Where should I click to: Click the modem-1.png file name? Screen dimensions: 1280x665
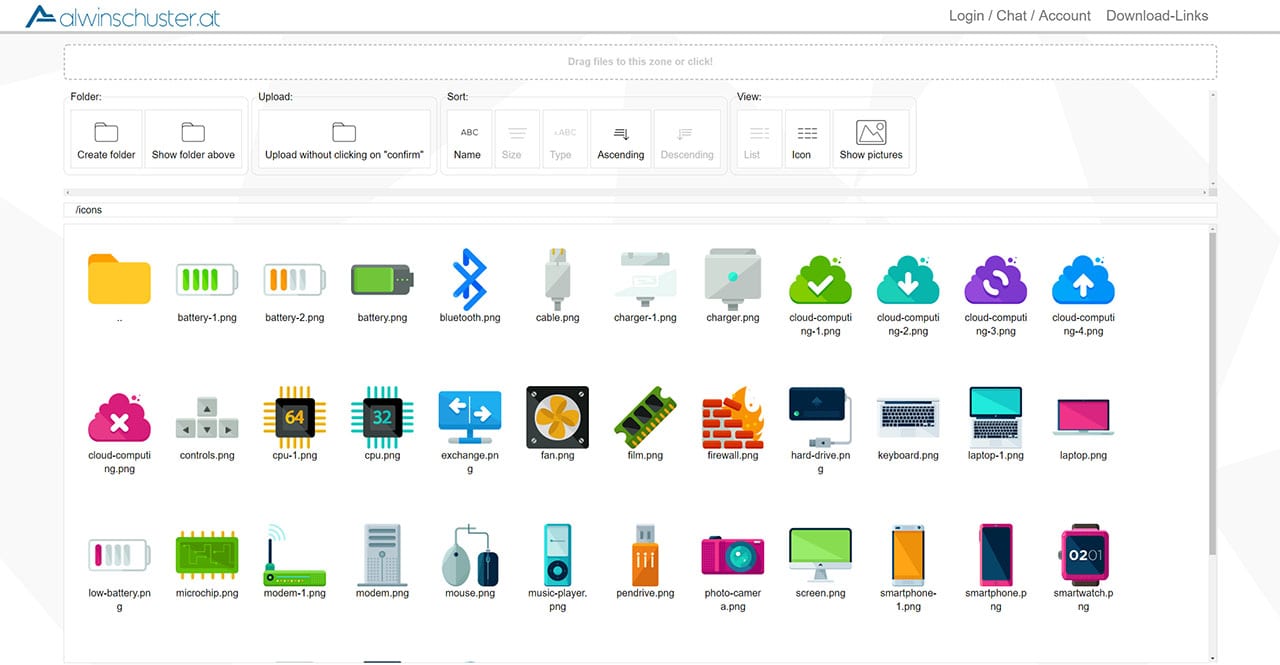coord(294,594)
